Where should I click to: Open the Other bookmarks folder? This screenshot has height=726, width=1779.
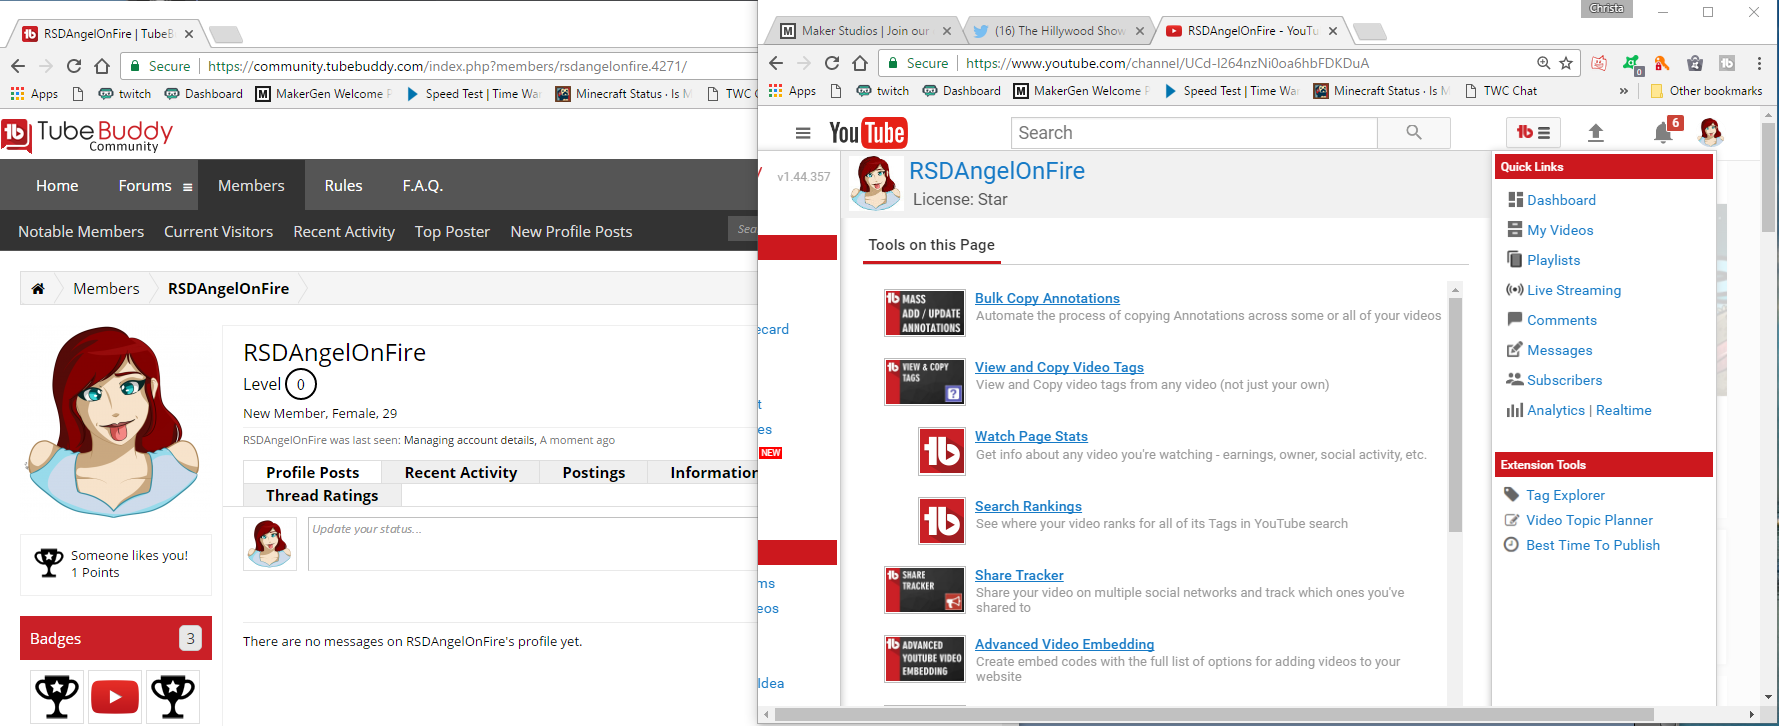(x=1706, y=91)
